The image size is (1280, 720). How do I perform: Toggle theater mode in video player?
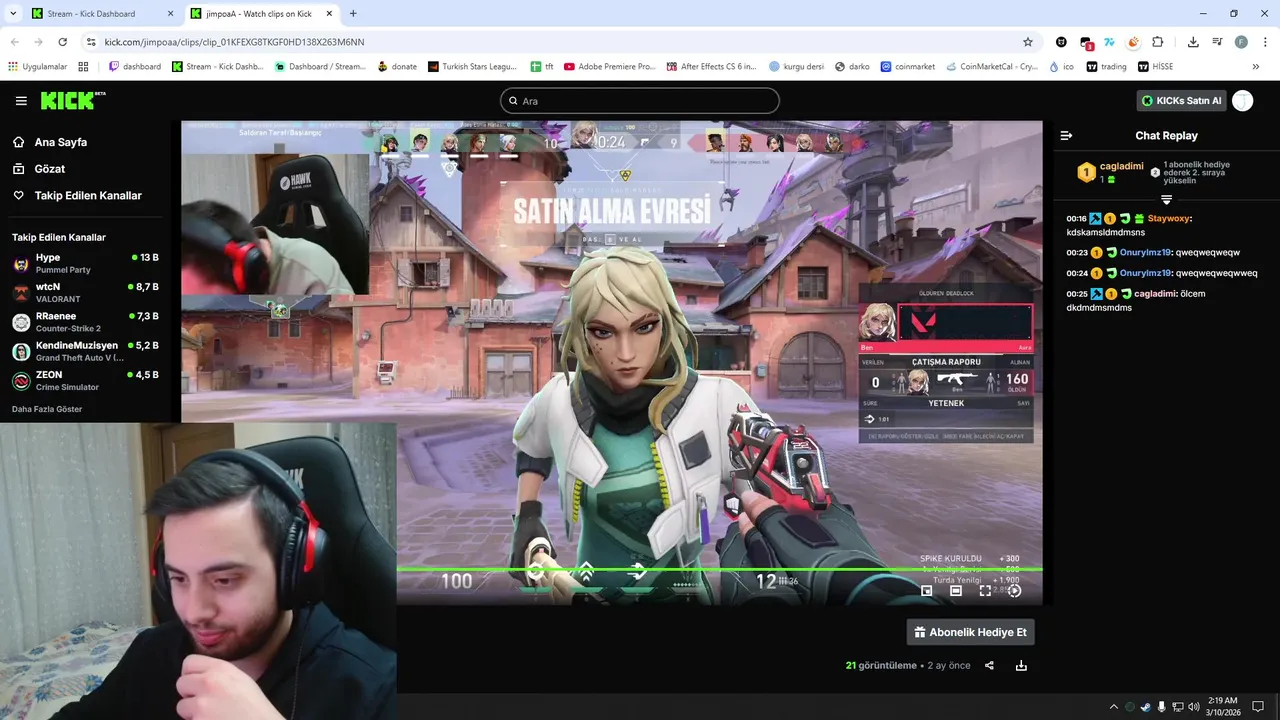click(956, 591)
